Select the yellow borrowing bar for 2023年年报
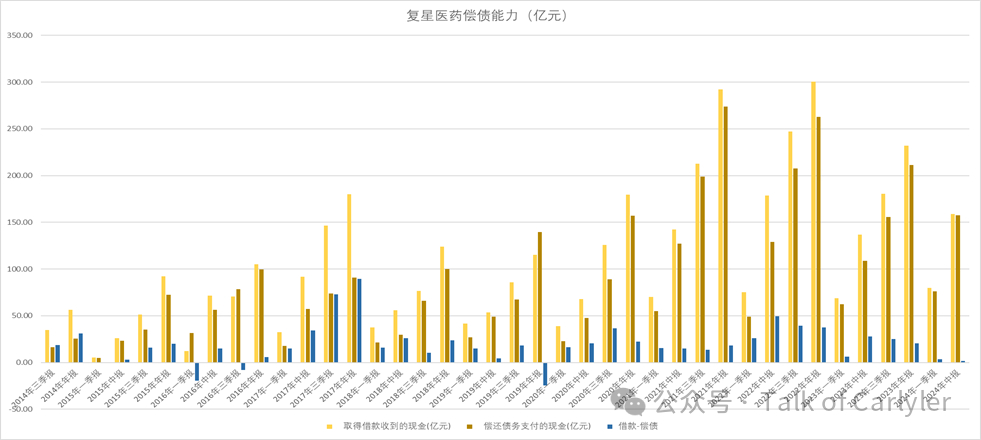The width and height of the screenshot is (981, 440). [x=907, y=254]
